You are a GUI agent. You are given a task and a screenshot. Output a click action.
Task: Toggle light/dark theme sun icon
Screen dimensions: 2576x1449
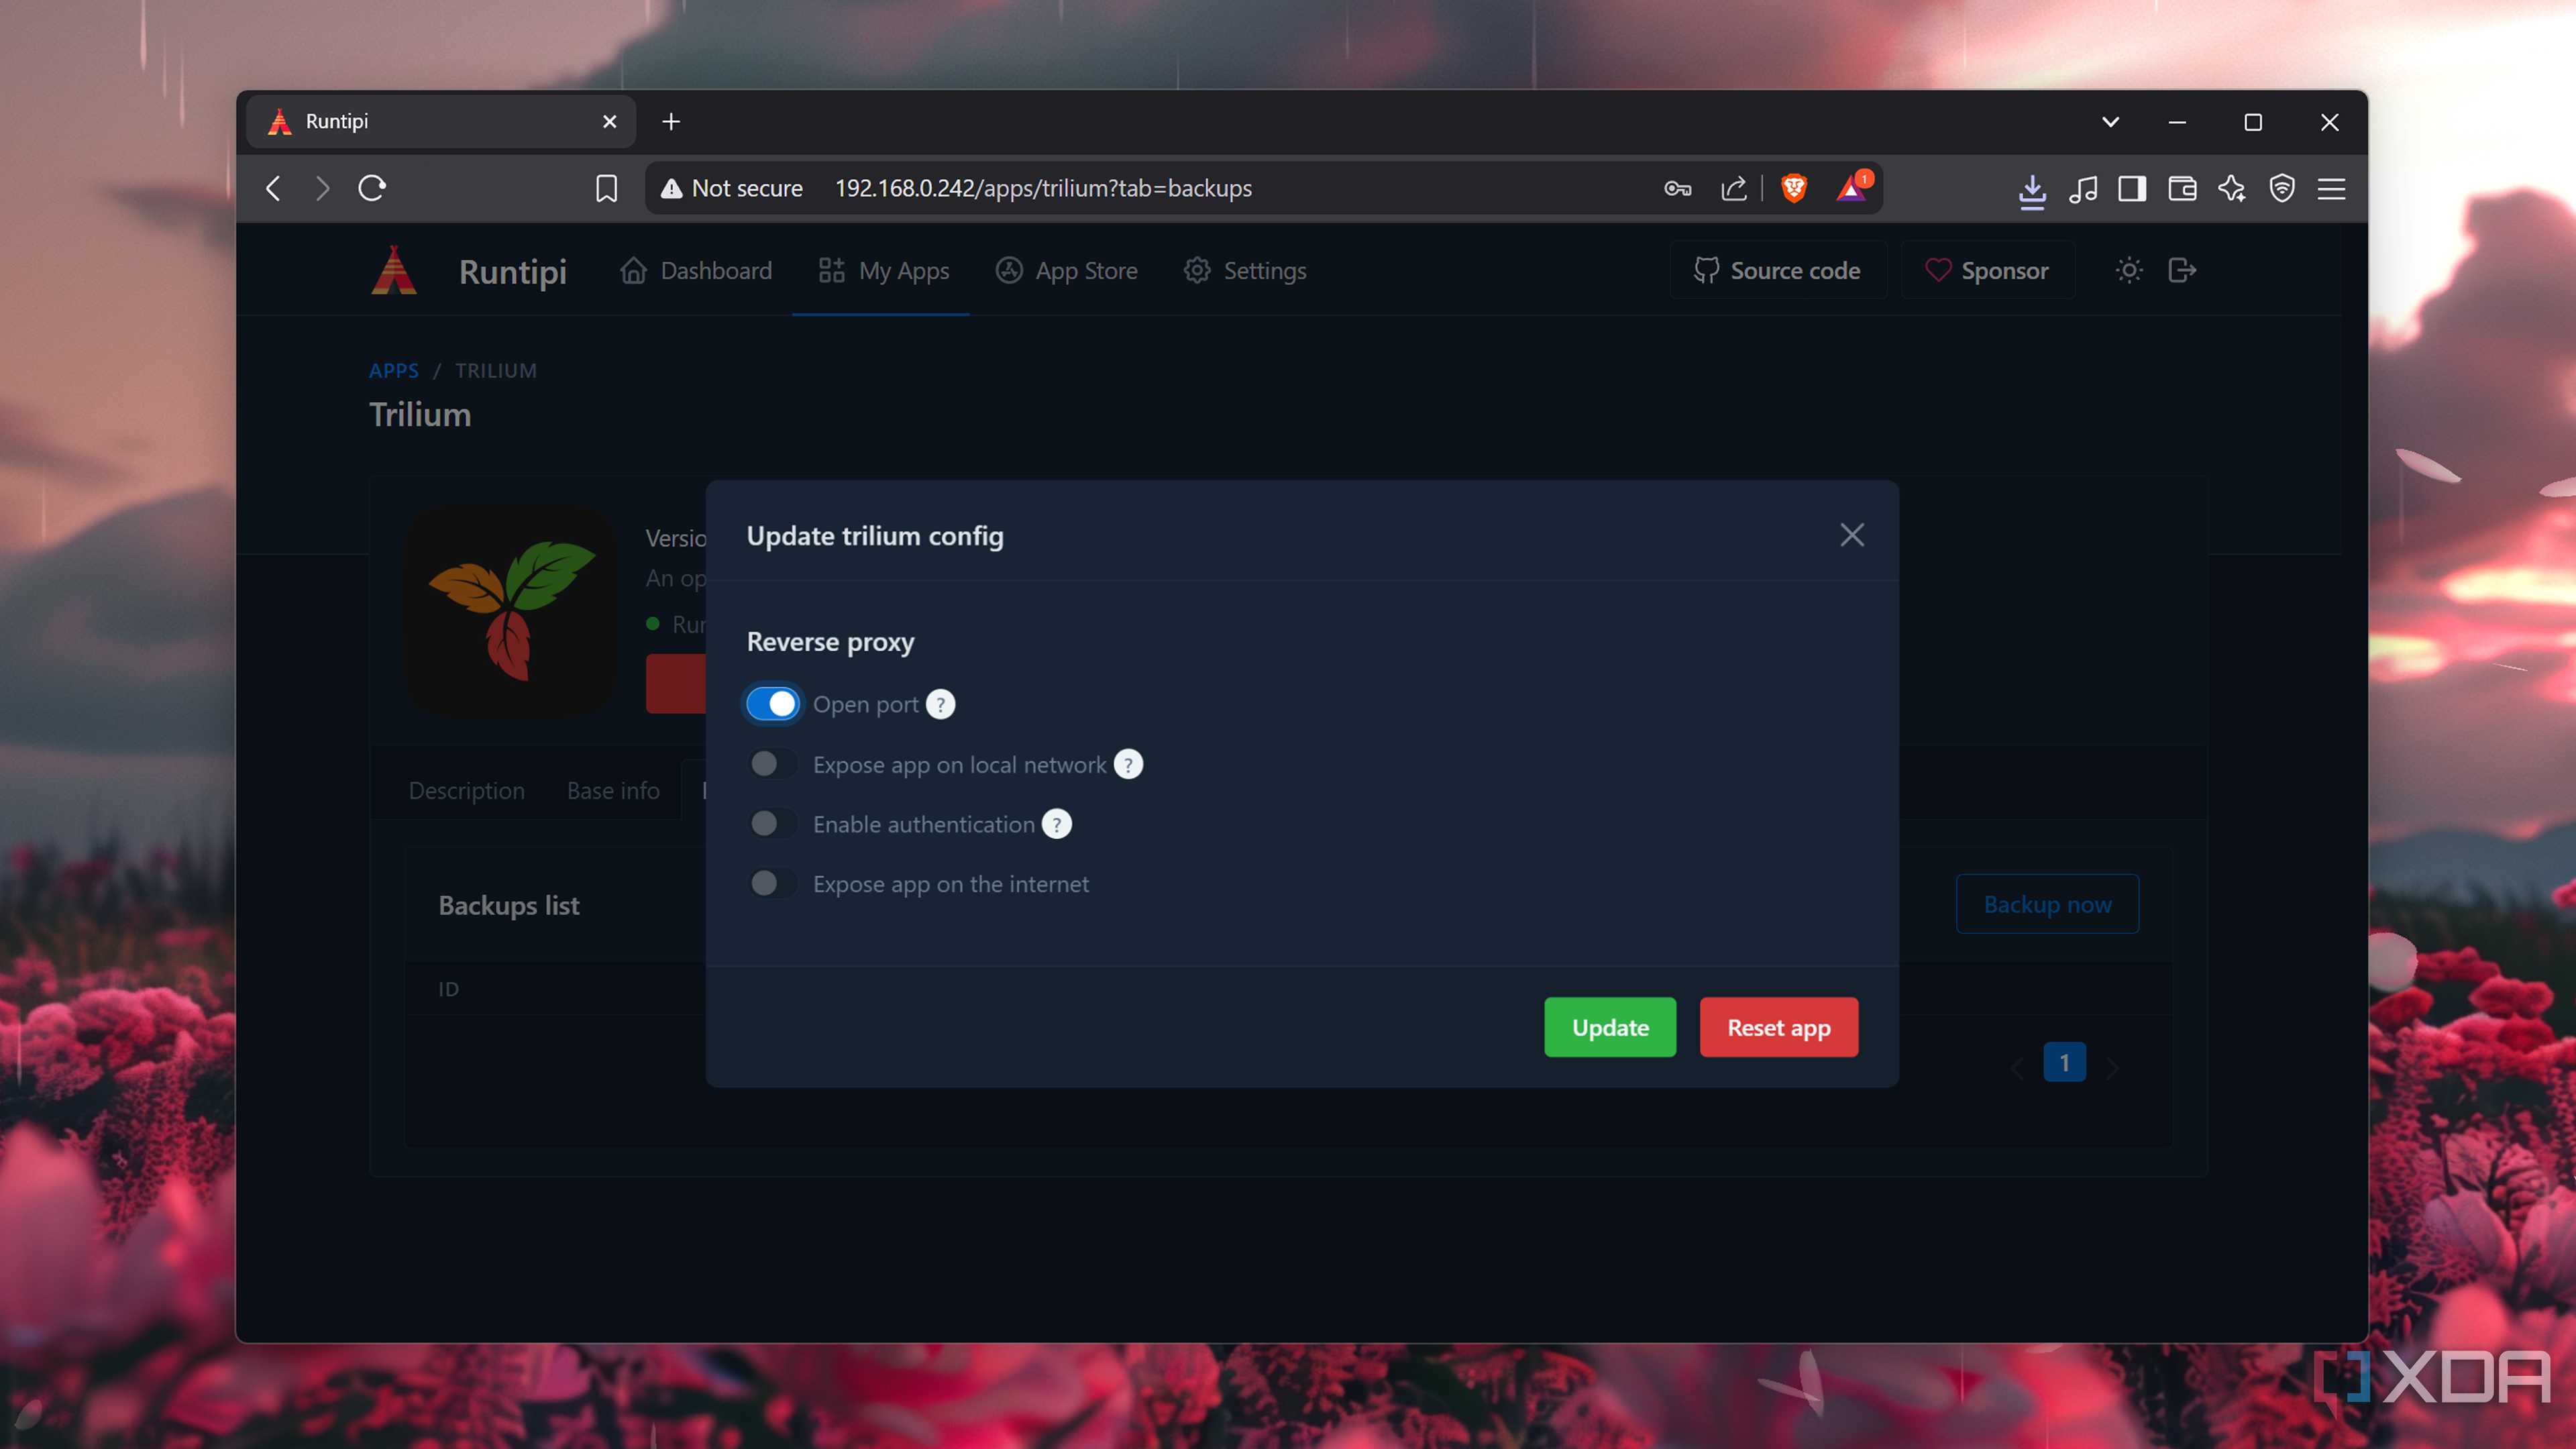tap(2129, 270)
